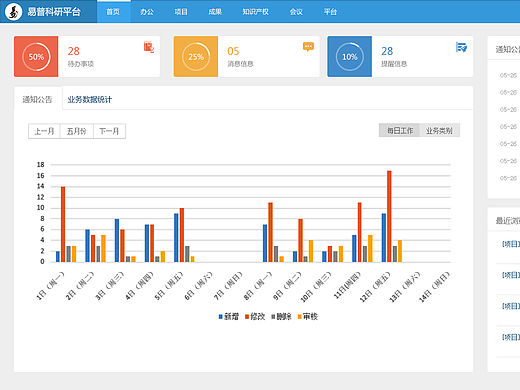
Task: Open the 平台 menu
Action: tap(330, 12)
